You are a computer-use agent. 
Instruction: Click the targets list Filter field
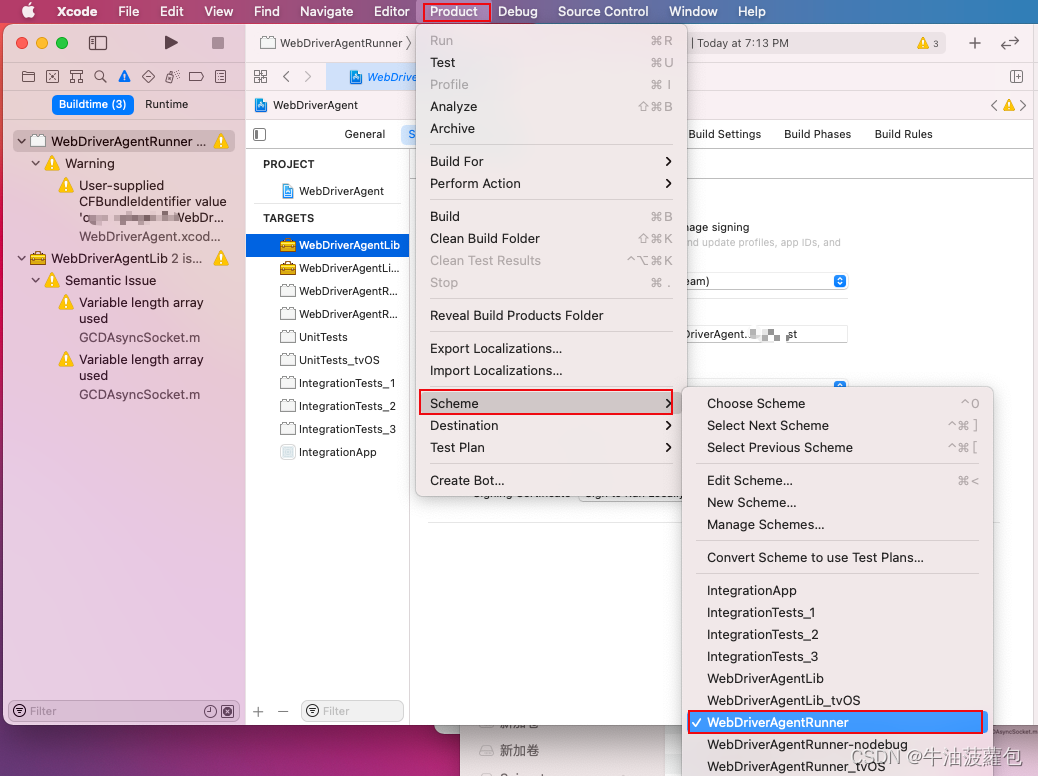point(352,711)
